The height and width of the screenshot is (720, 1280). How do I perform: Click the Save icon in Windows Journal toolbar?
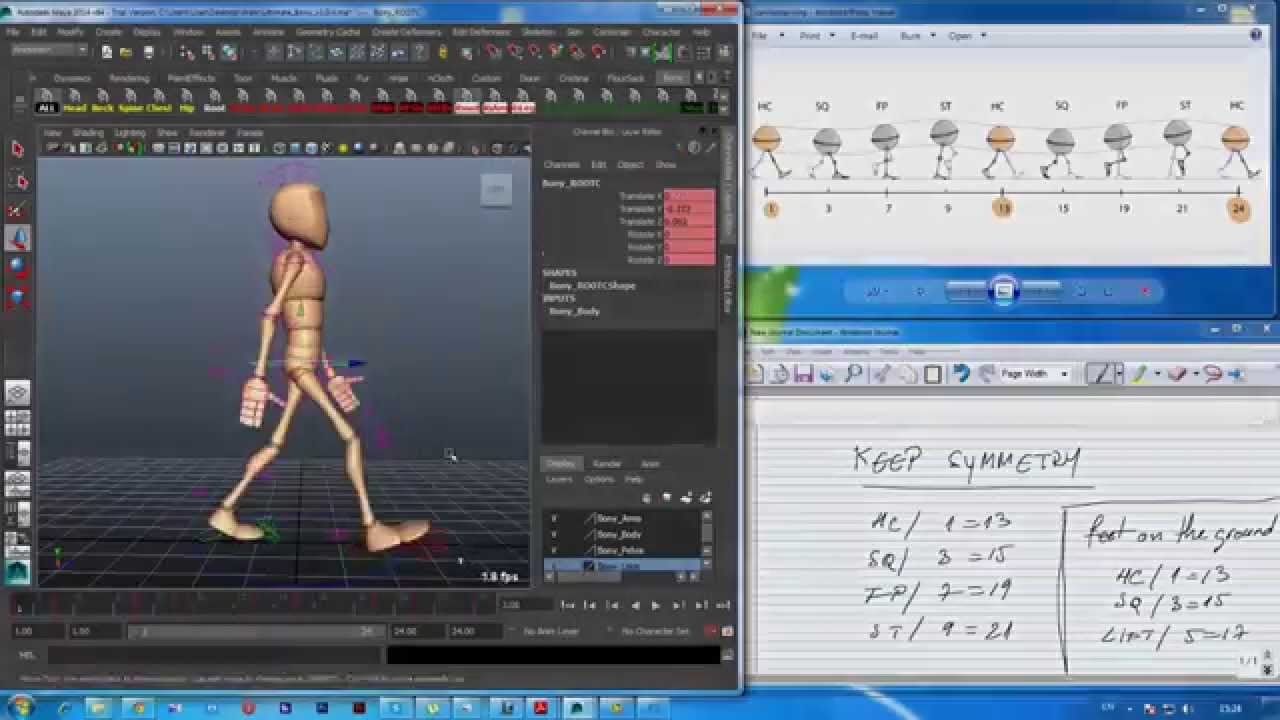click(x=802, y=374)
